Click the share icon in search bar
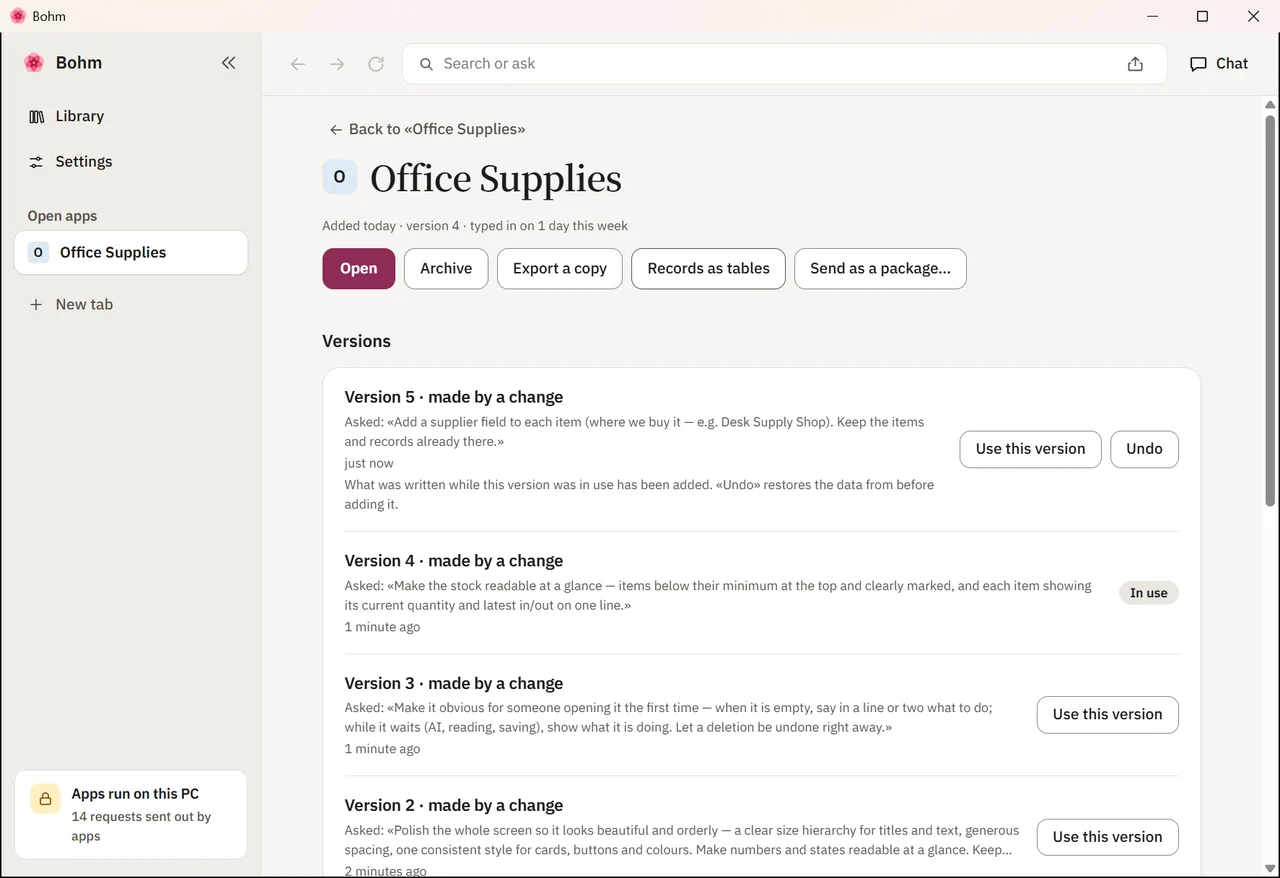The height and width of the screenshot is (878, 1280). (1135, 64)
